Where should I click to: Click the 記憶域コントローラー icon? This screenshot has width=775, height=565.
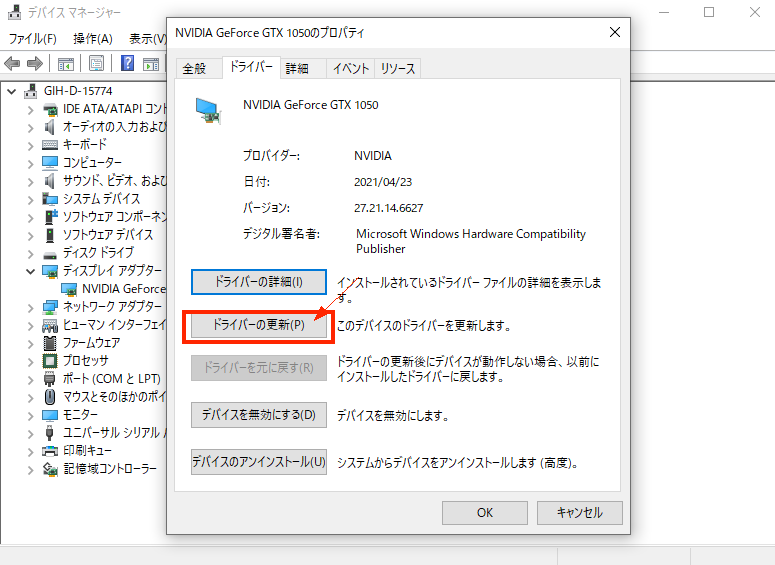pos(50,469)
